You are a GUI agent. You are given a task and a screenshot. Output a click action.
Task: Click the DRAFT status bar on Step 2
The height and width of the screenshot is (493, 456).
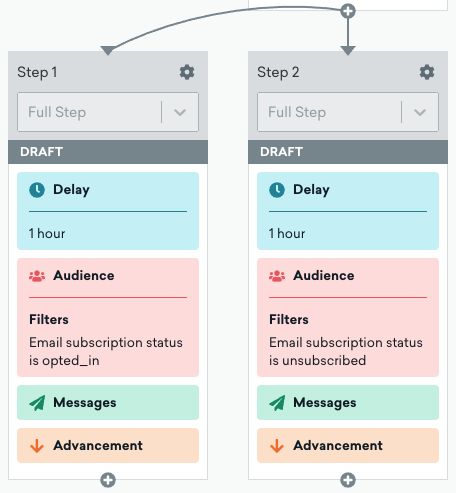348,152
